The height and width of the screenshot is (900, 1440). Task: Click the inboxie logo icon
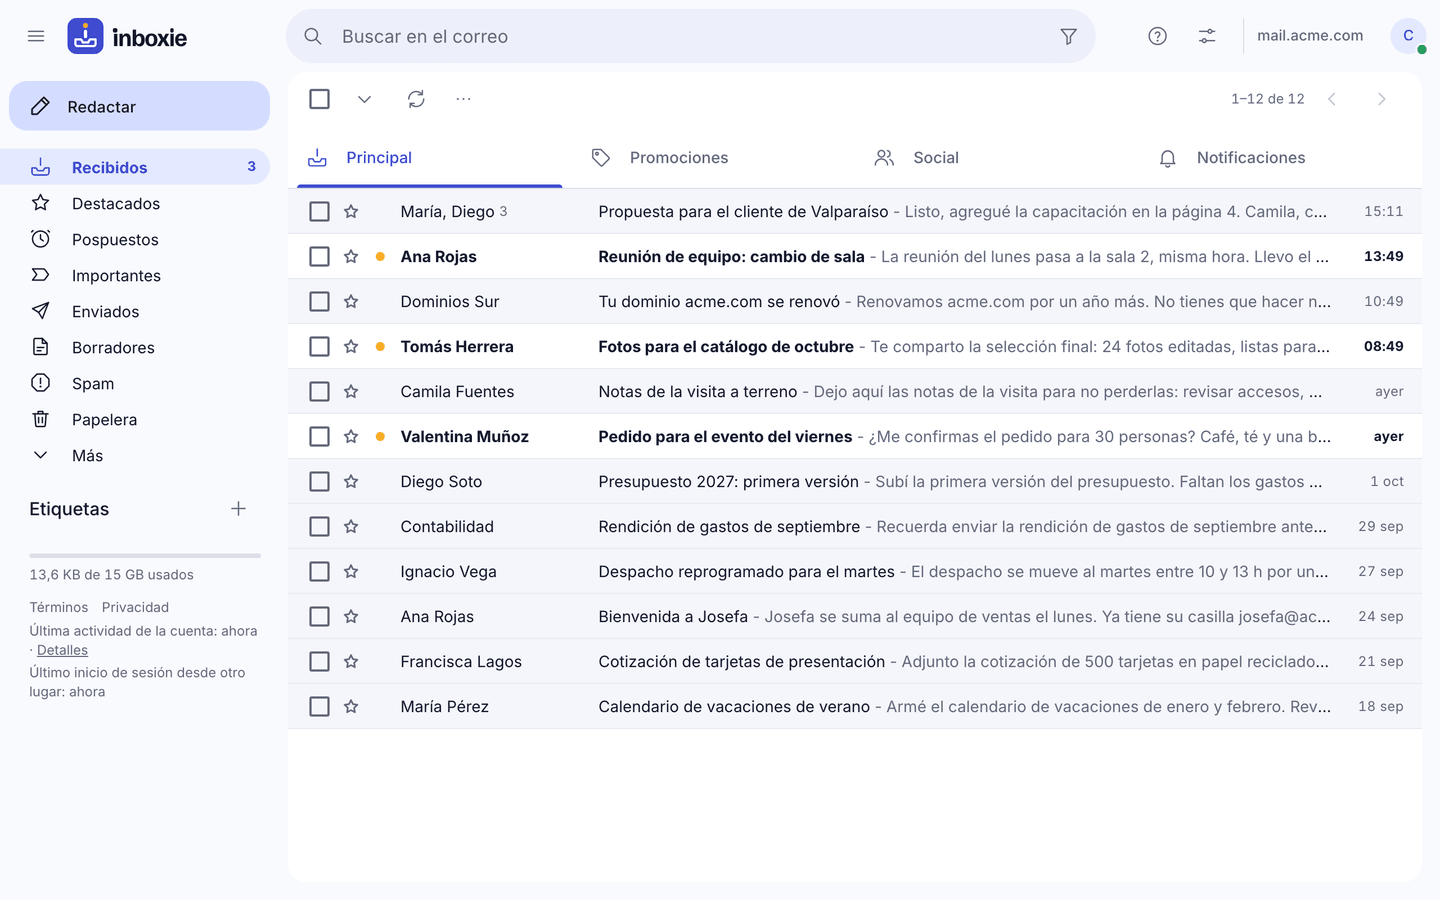[x=85, y=36]
